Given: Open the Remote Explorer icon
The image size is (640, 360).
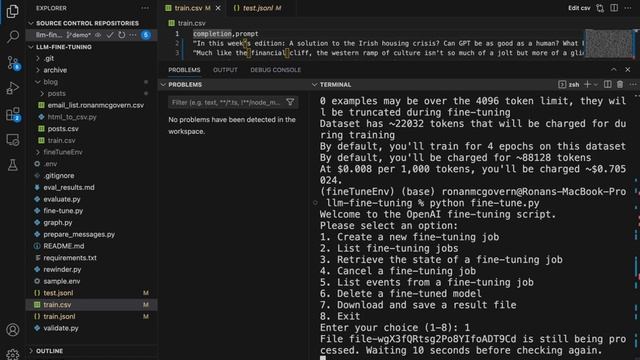Looking at the screenshot, I should 13,140.
